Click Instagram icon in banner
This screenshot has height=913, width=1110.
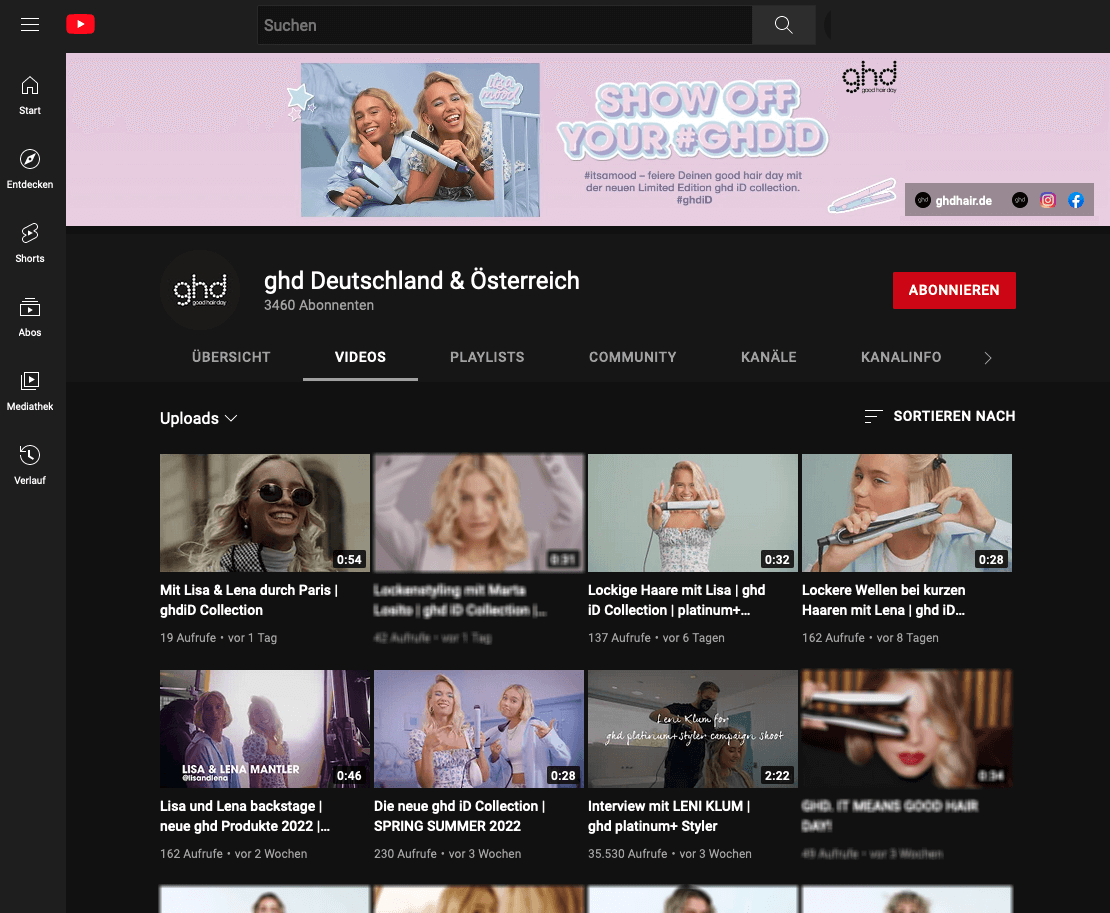click(x=1048, y=200)
